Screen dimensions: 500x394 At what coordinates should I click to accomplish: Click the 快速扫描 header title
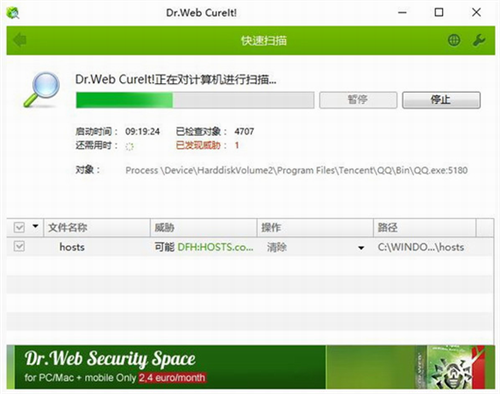(x=264, y=40)
